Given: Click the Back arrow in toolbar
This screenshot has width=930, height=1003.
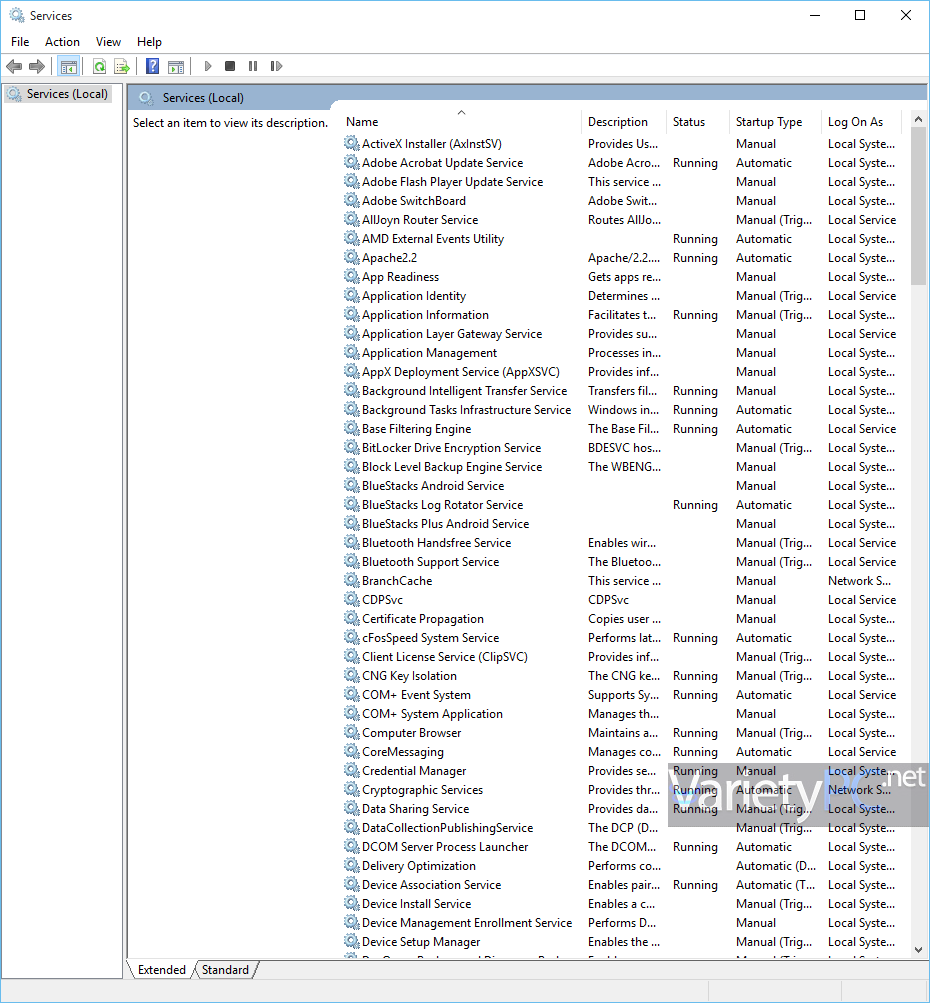Looking at the screenshot, I should (x=14, y=67).
